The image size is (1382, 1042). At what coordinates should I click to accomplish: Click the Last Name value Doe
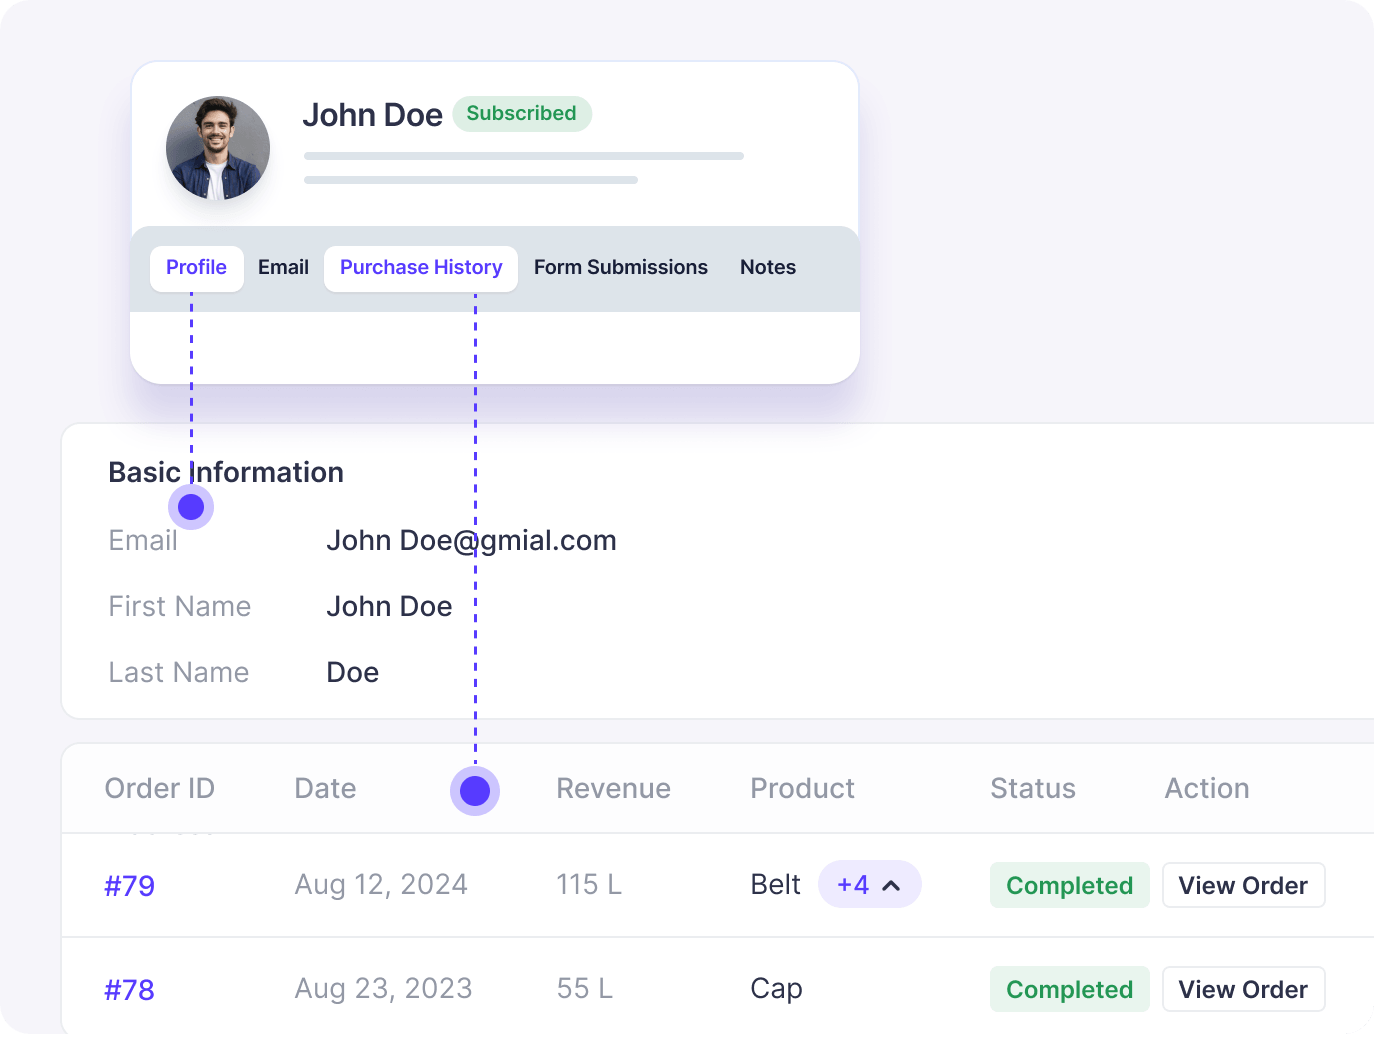353,673
